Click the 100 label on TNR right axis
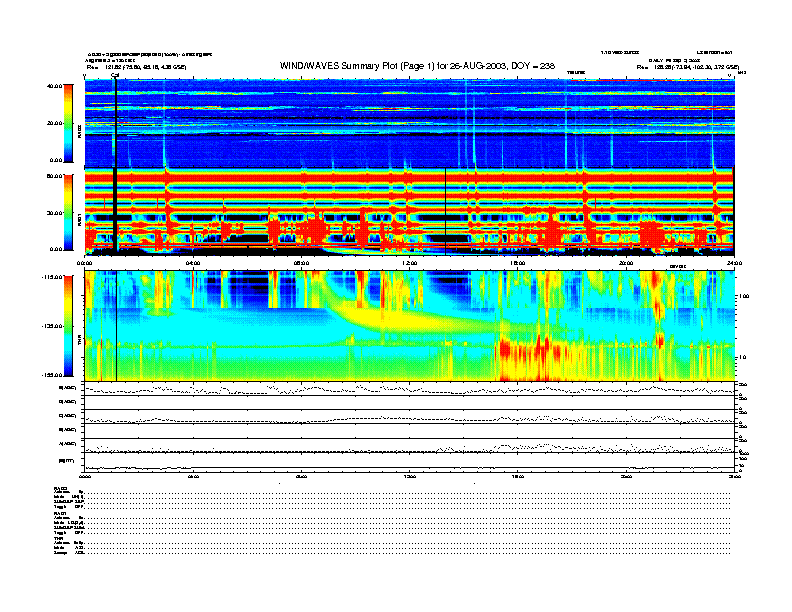The width and height of the screenshot is (792, 612). (x=744, y=296)
